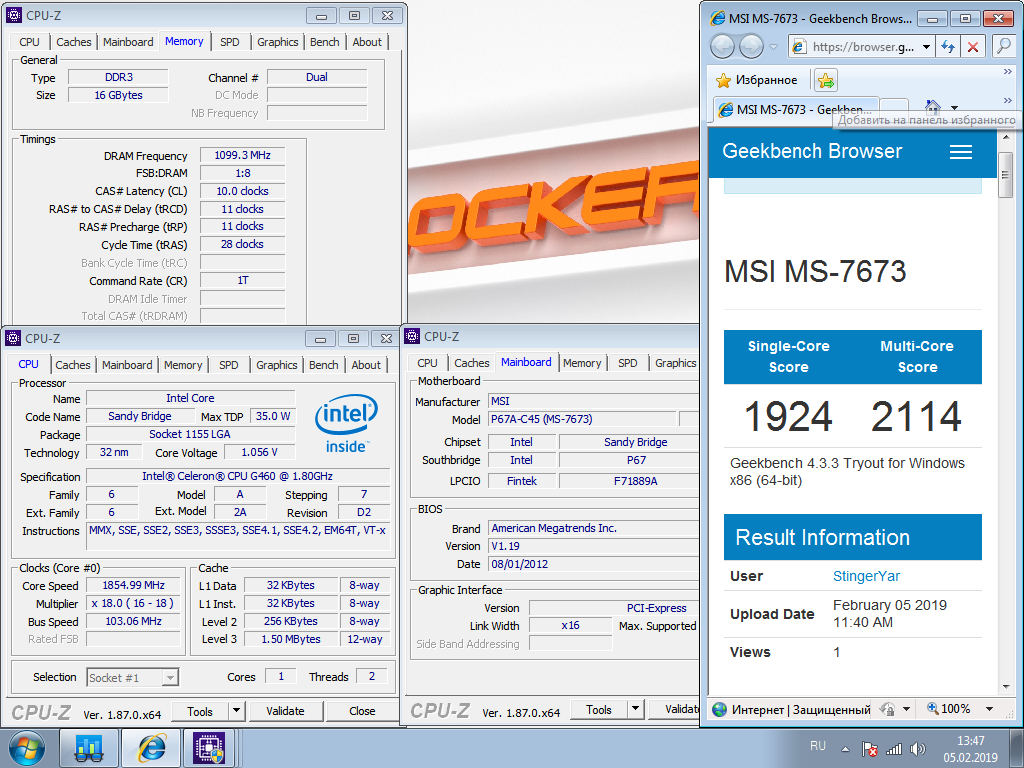Click the multi-core score 2114
The image size is (1024, 768).
(x=916, y=416)
